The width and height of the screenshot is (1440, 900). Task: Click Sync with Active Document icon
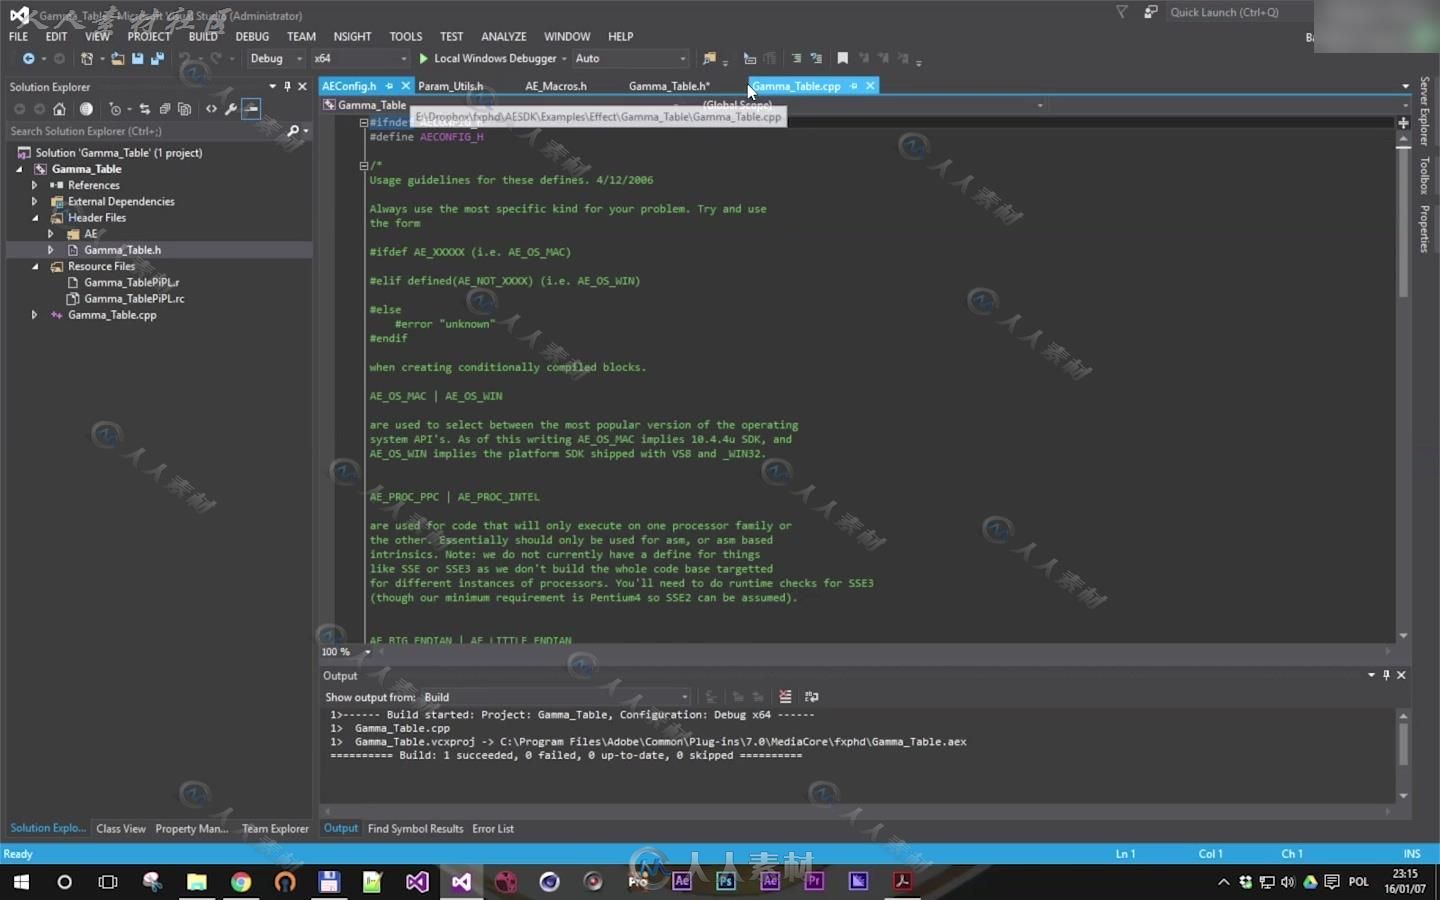coord(145,109)
